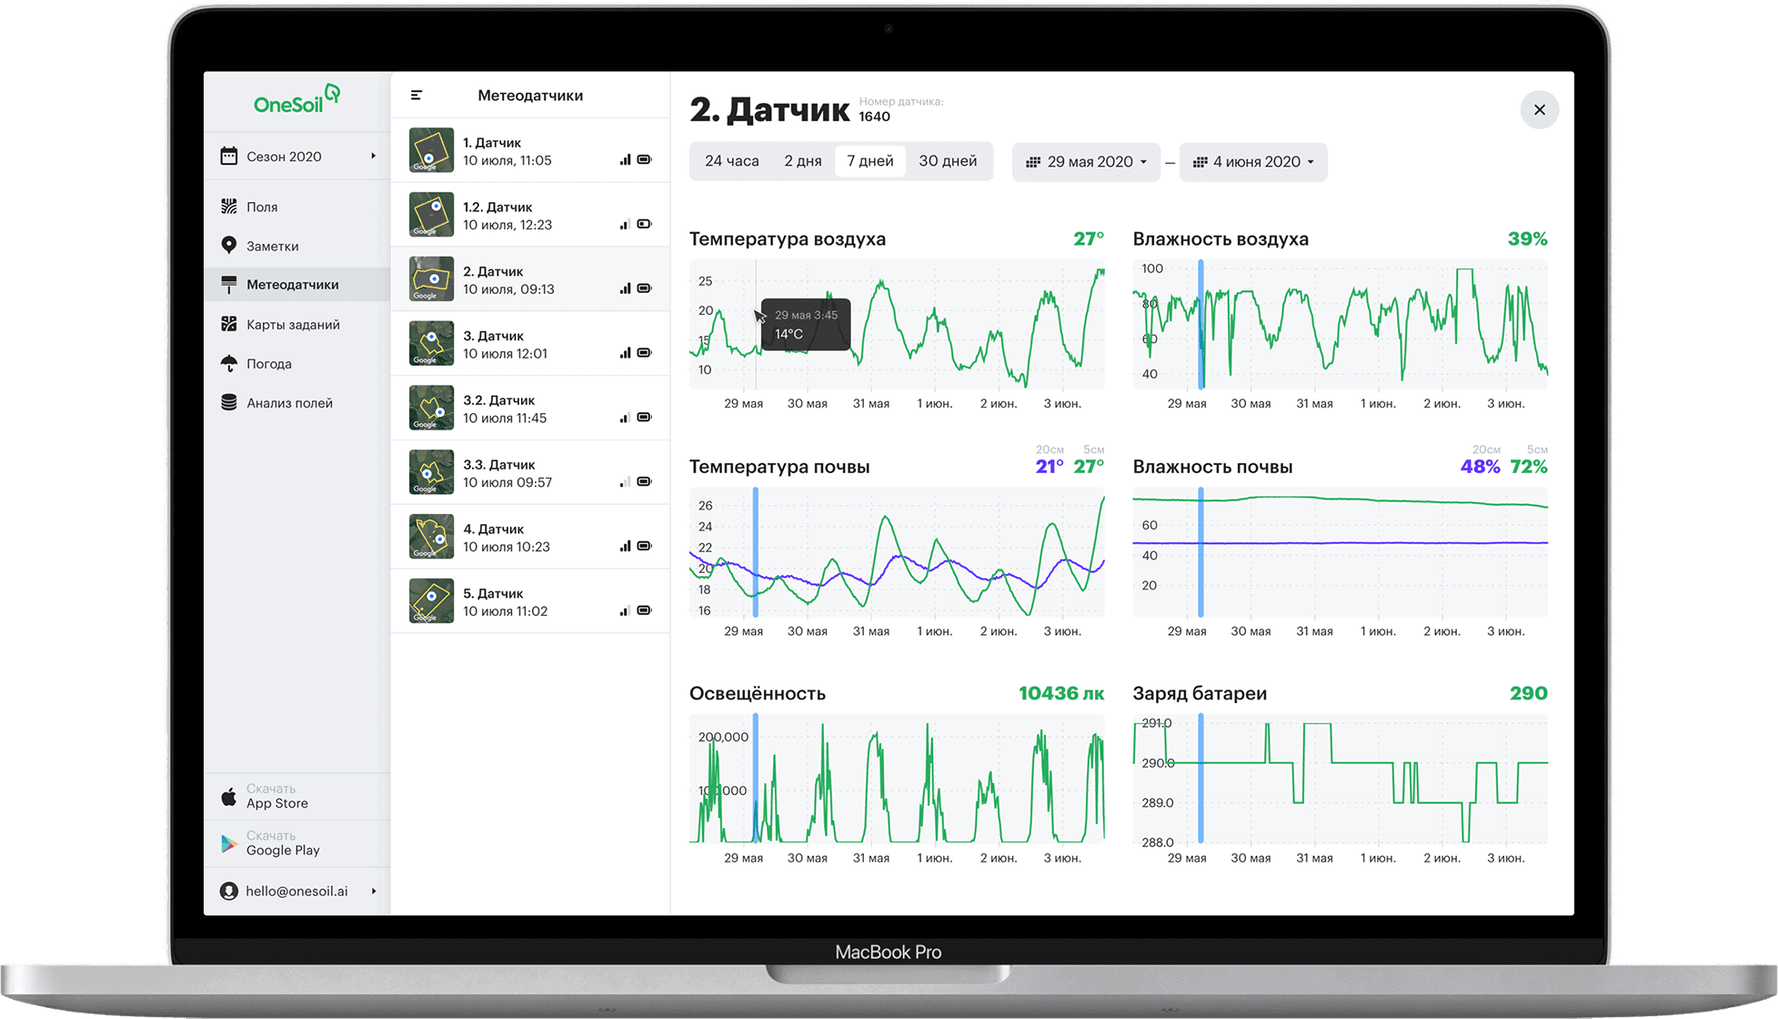
Task: Click the Заряд батареи value 290
Action: point(1528,693)
